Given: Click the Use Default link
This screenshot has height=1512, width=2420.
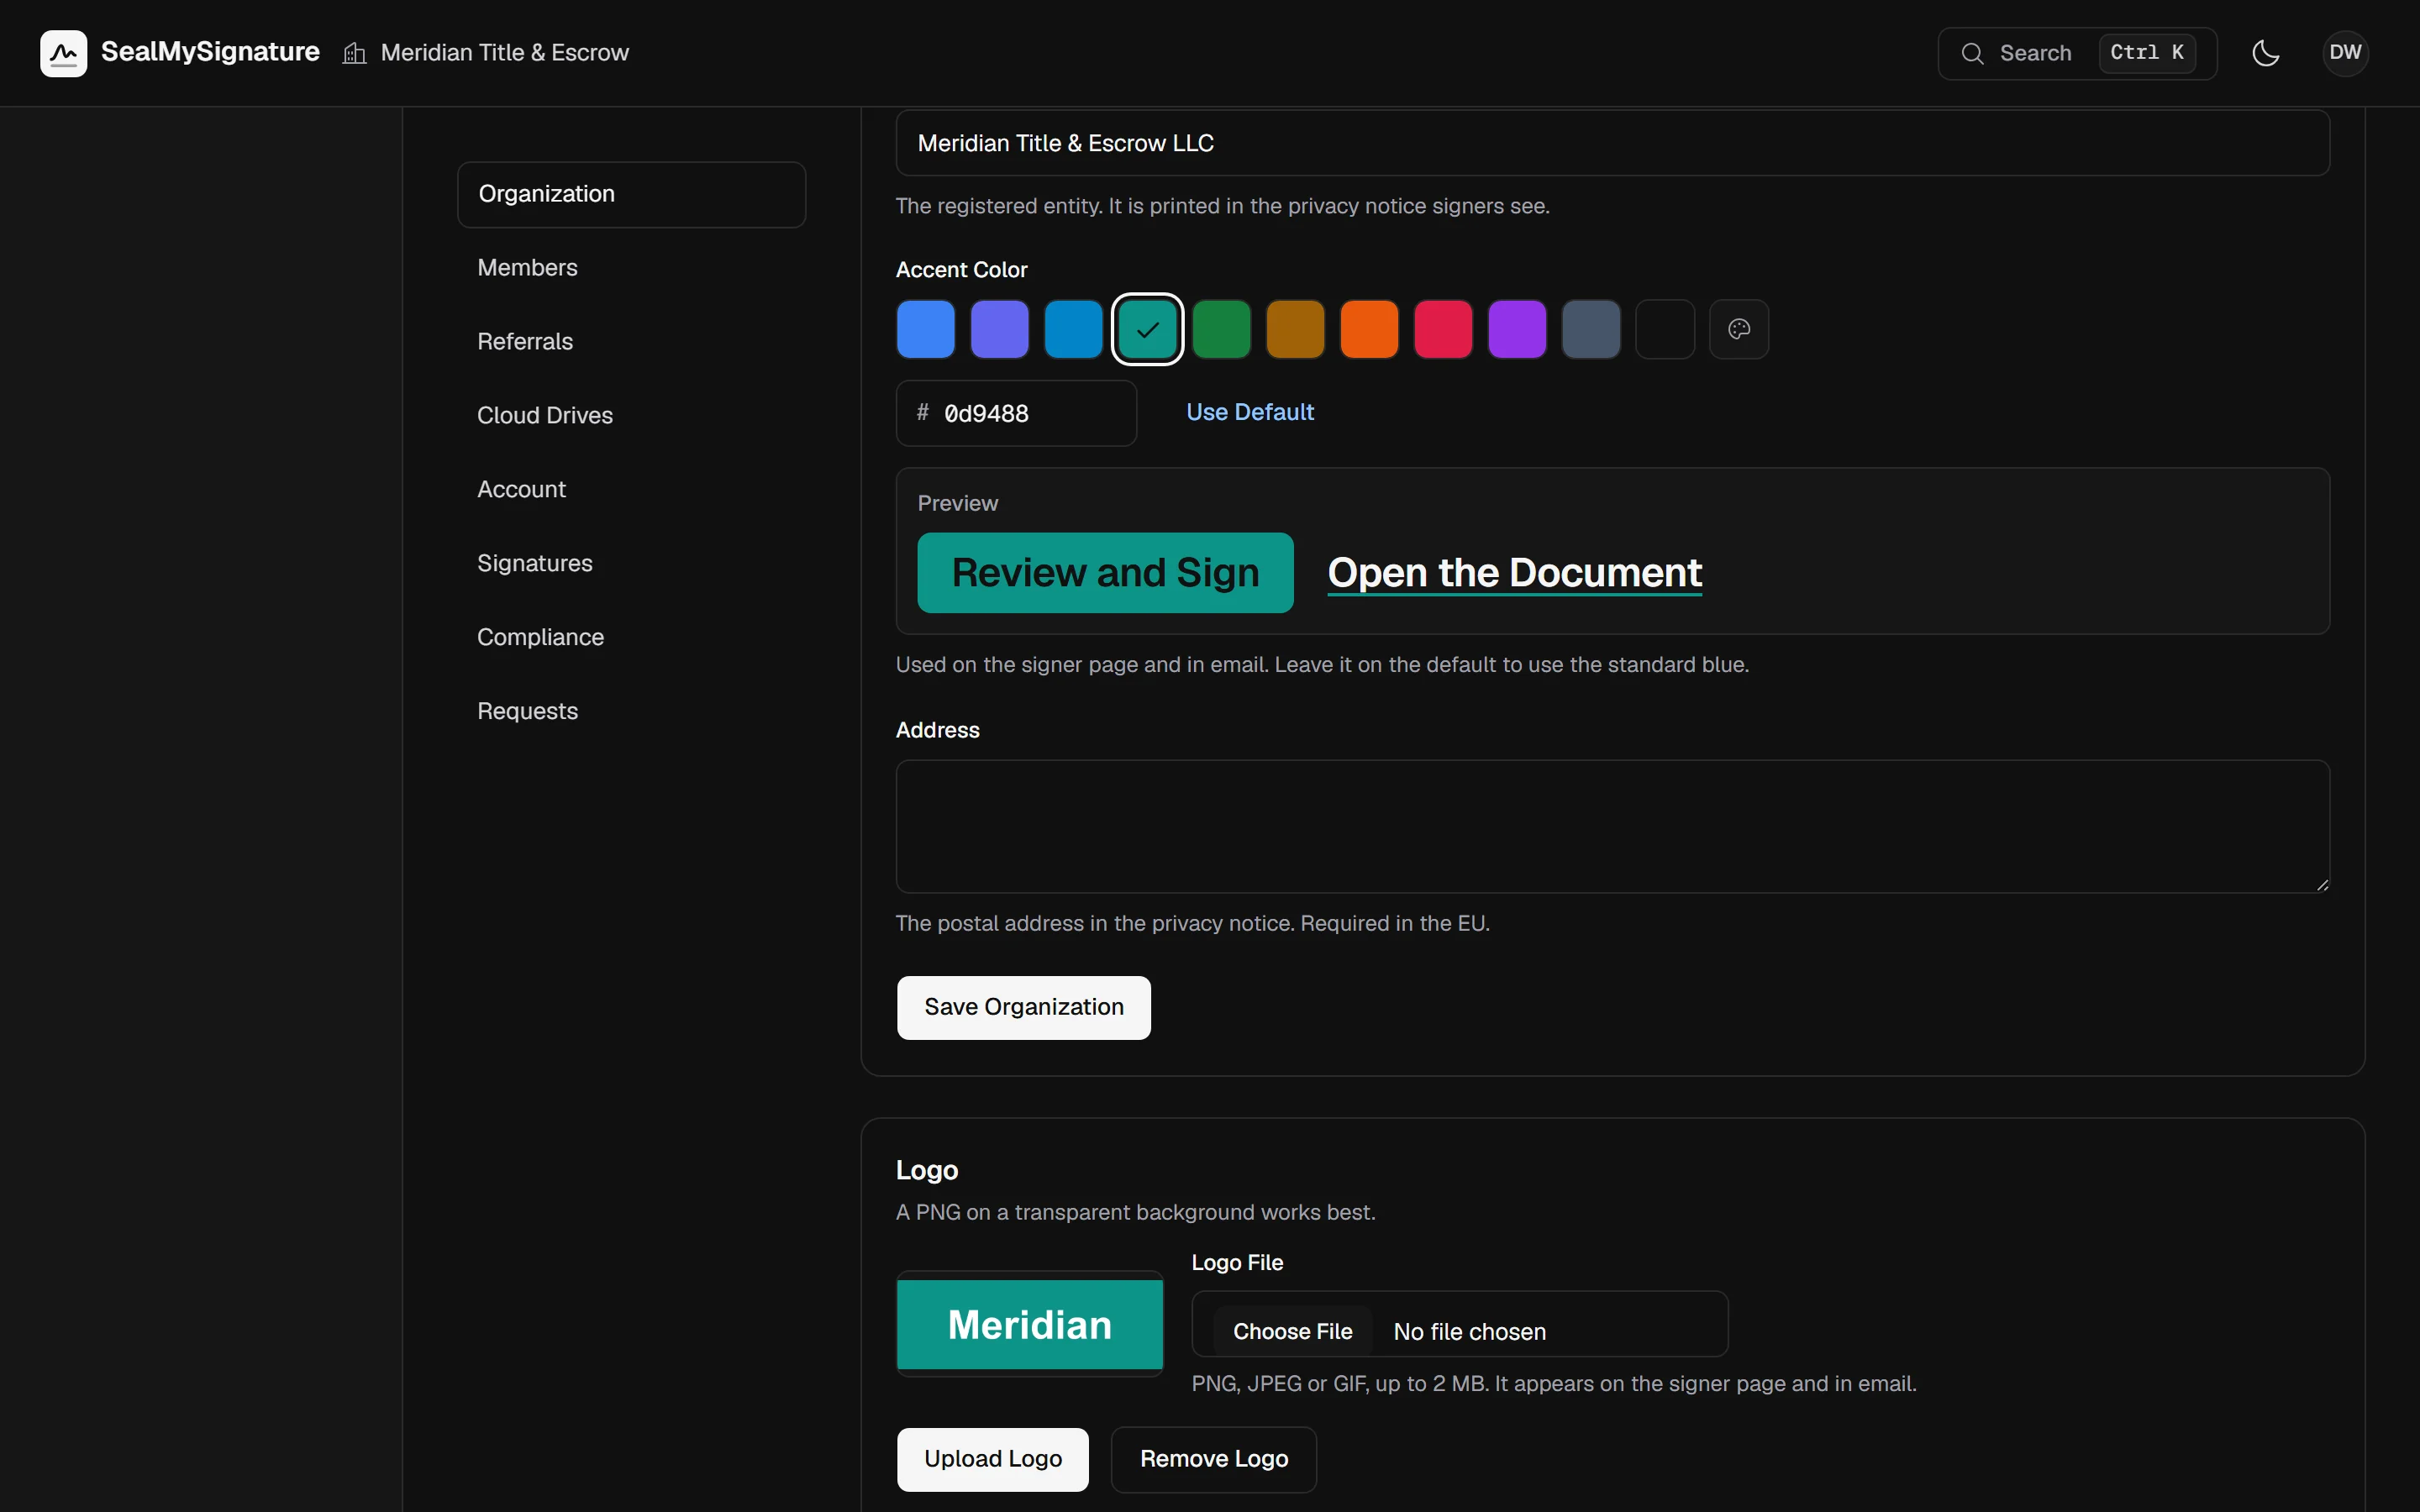Looking at the screenshot, I should (1250, 413).
